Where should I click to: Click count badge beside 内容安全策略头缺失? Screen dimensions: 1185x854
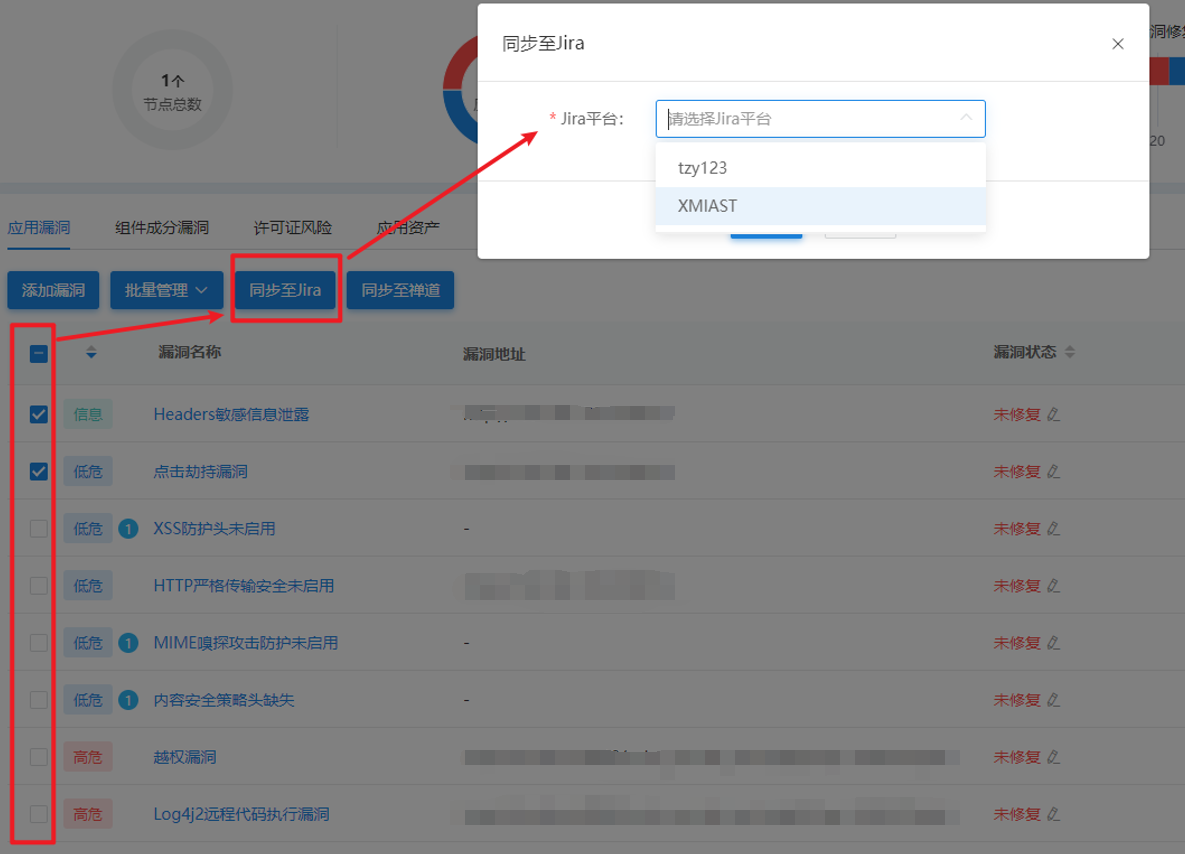128,700
